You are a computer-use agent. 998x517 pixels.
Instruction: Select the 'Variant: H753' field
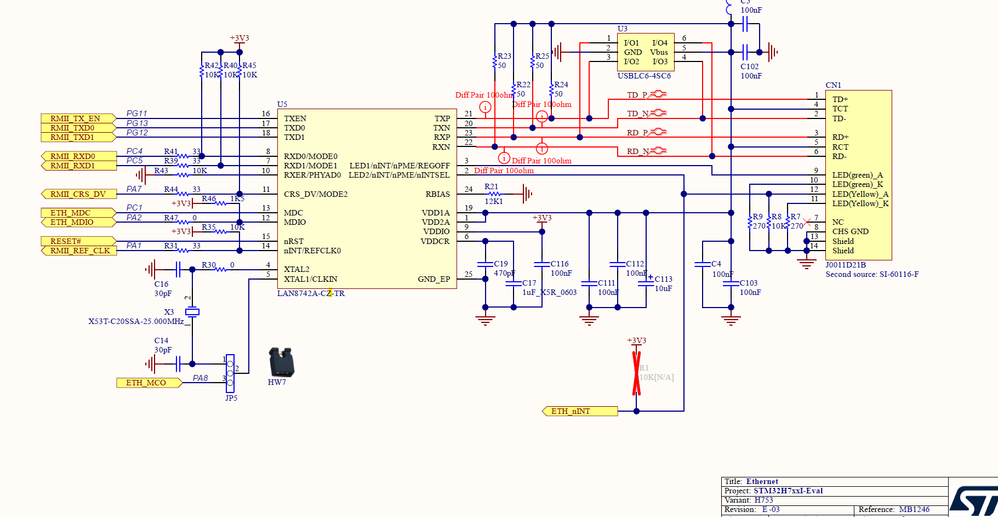point(749,500)
